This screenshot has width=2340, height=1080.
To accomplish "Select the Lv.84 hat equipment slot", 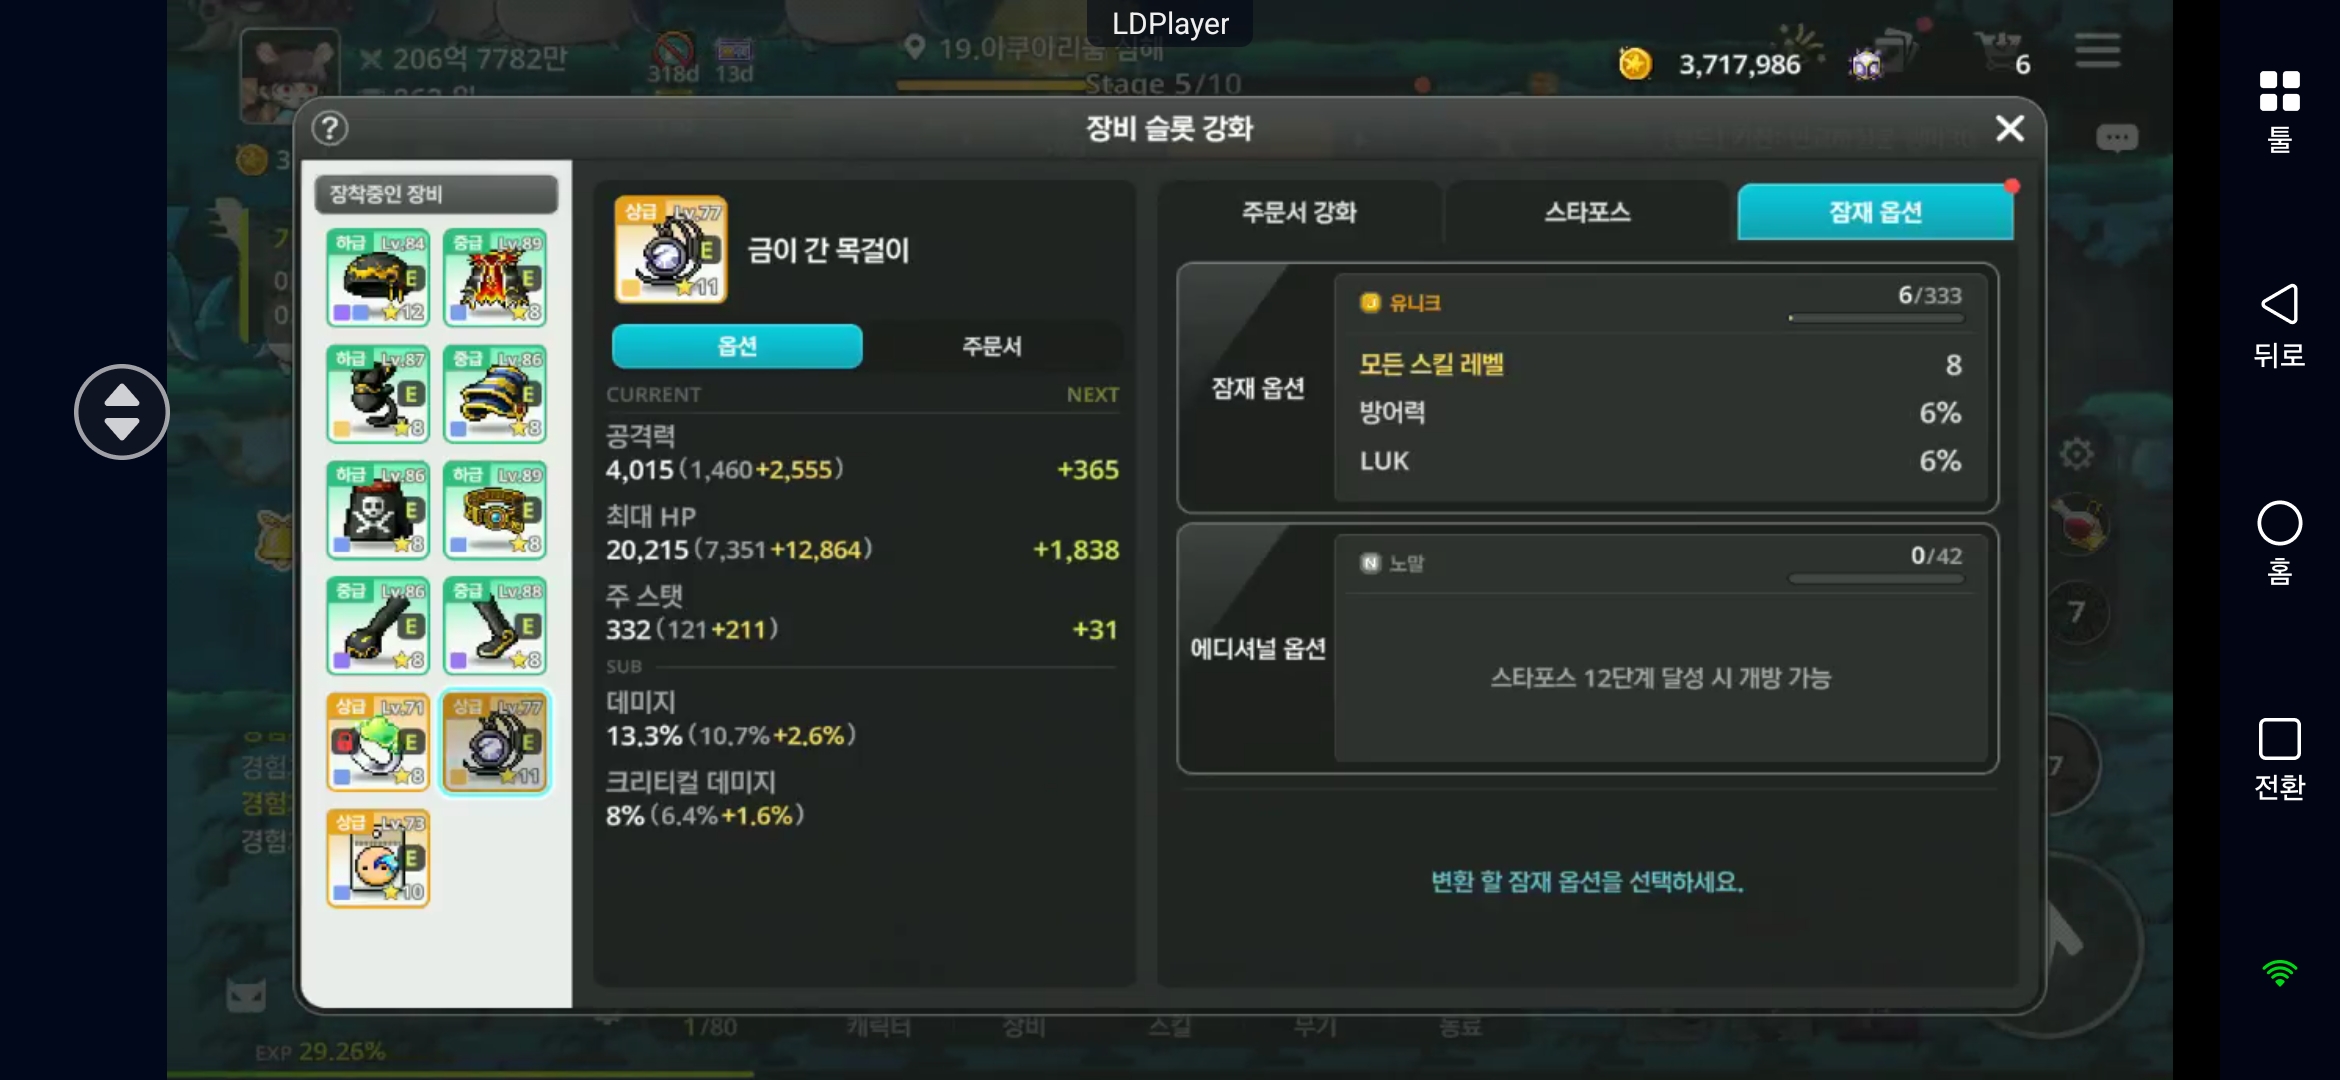I will pyautogui.click(x=378, y=277).
